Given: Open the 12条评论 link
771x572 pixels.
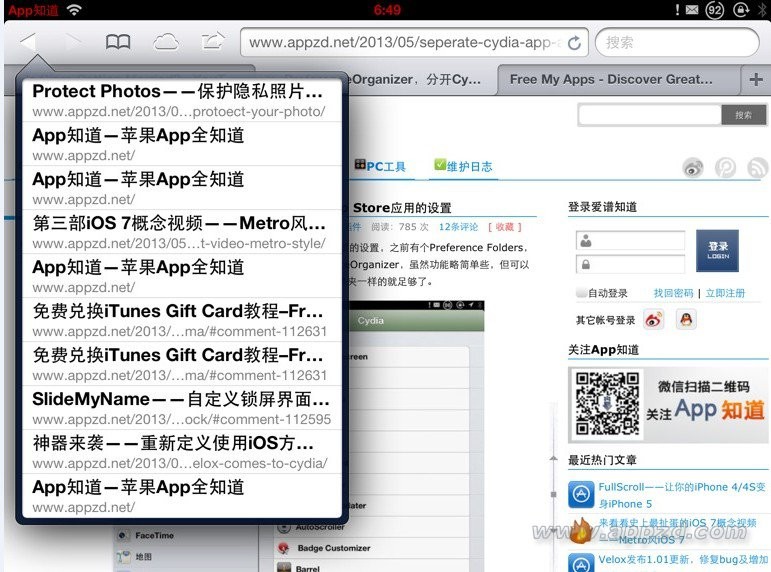Looking at the screenshot, I should pyautogui.click(x=458, y=227).
